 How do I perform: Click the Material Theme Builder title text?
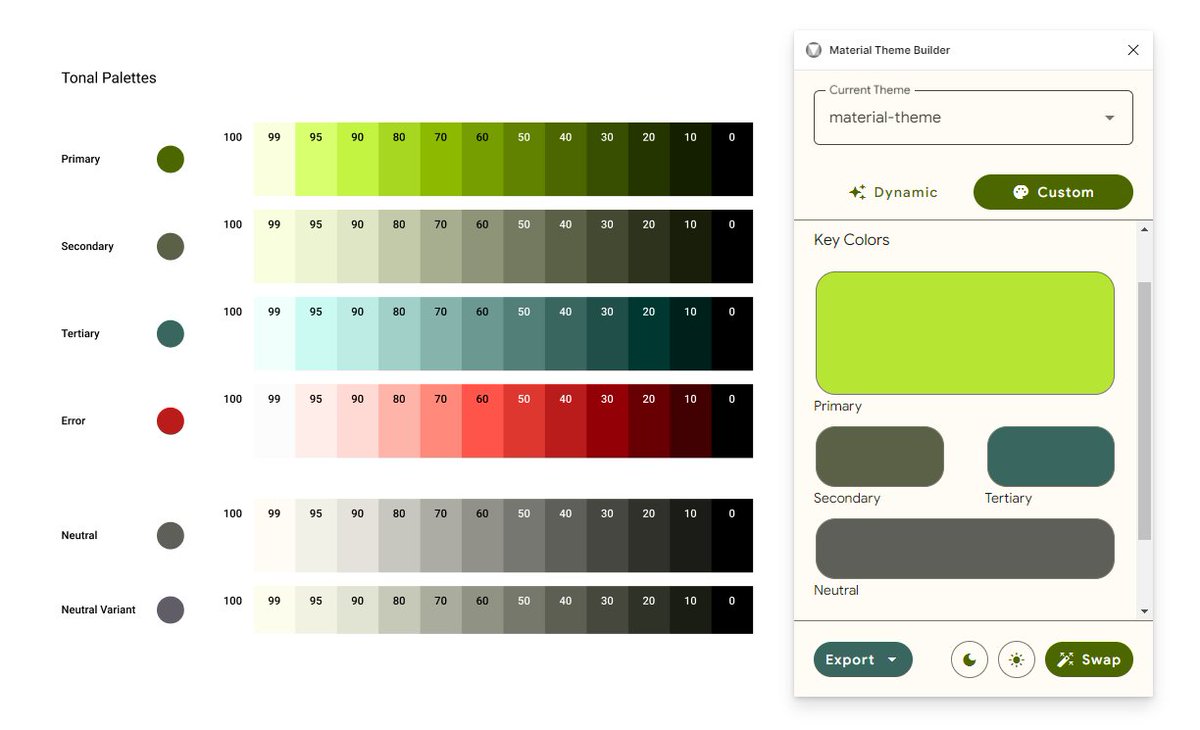(889, 50)
